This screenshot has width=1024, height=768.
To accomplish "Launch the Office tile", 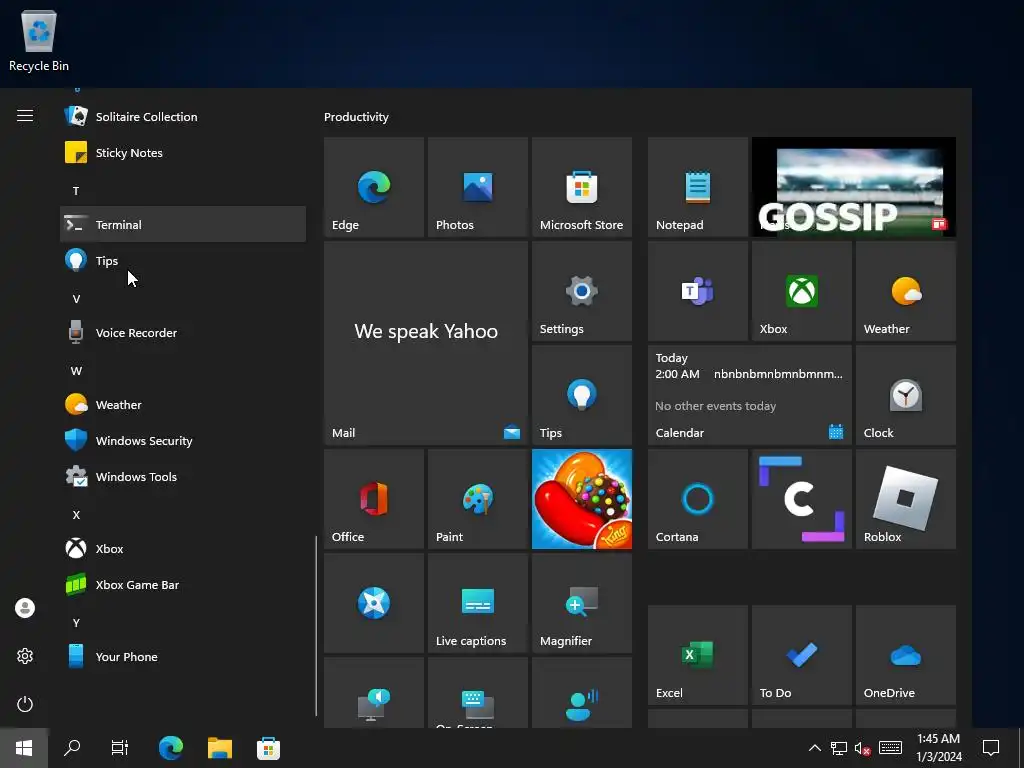I will coord(374,499).
